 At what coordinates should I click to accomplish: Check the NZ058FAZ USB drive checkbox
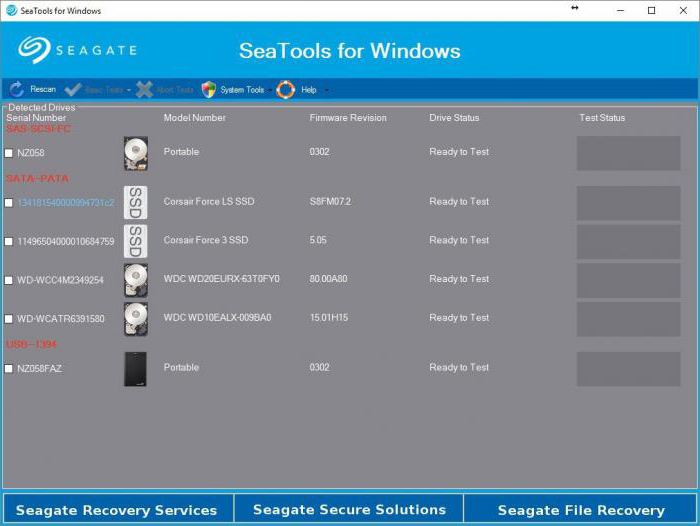coord(8,369)
